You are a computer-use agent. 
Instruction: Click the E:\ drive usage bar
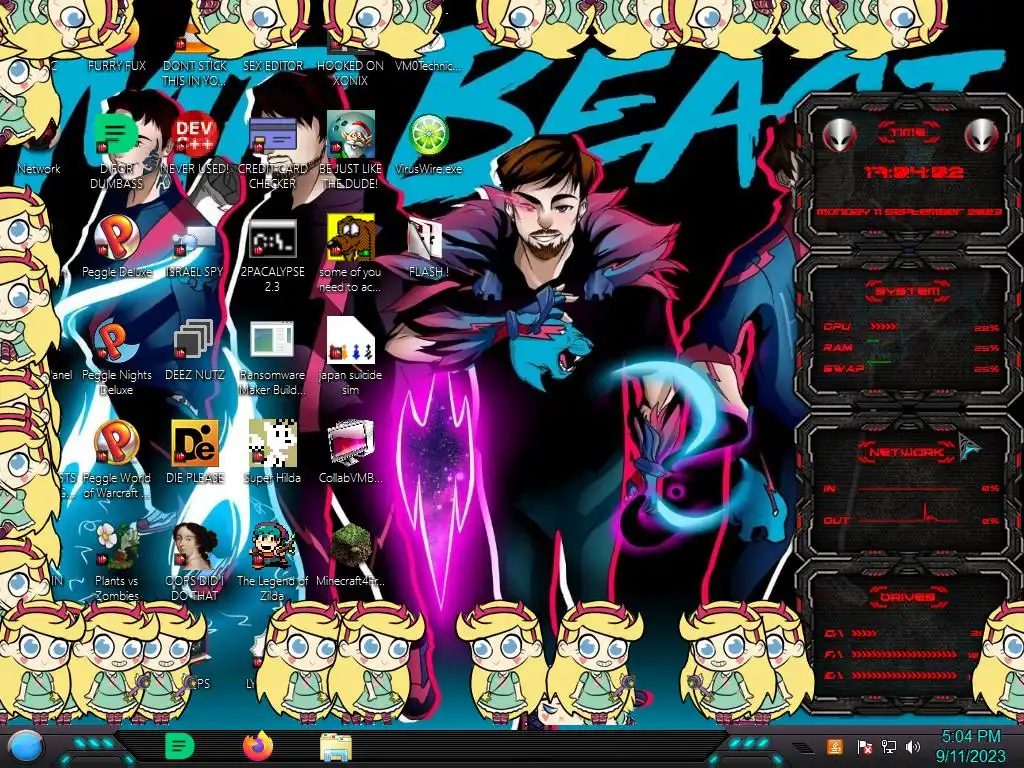tap(904, 675)
